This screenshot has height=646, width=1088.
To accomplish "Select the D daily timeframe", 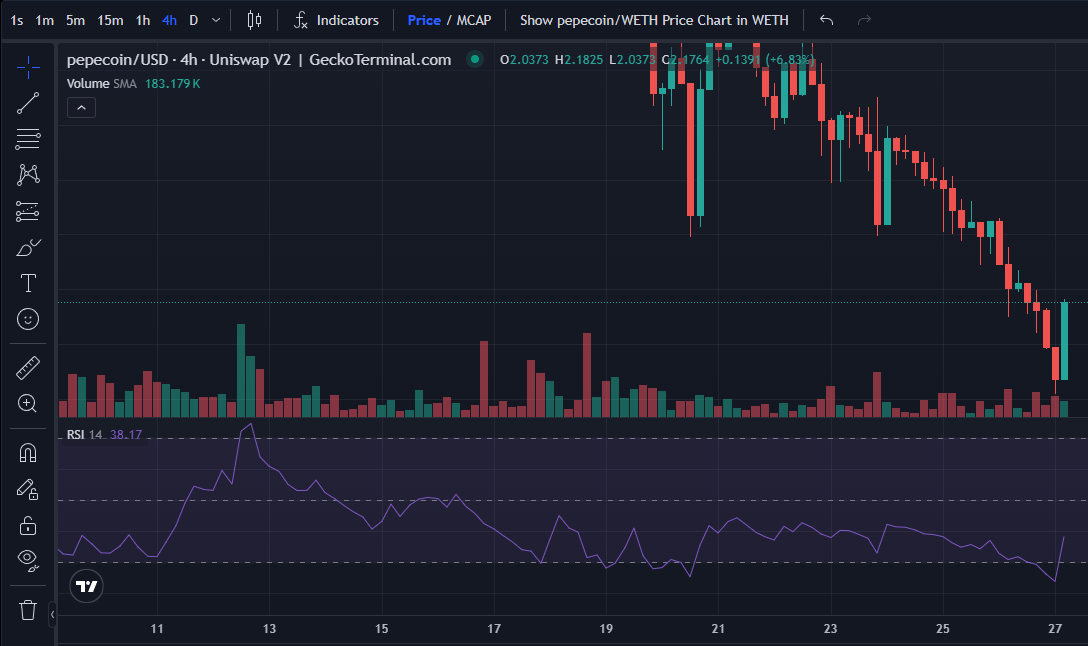I will click(x=194, y=20).
